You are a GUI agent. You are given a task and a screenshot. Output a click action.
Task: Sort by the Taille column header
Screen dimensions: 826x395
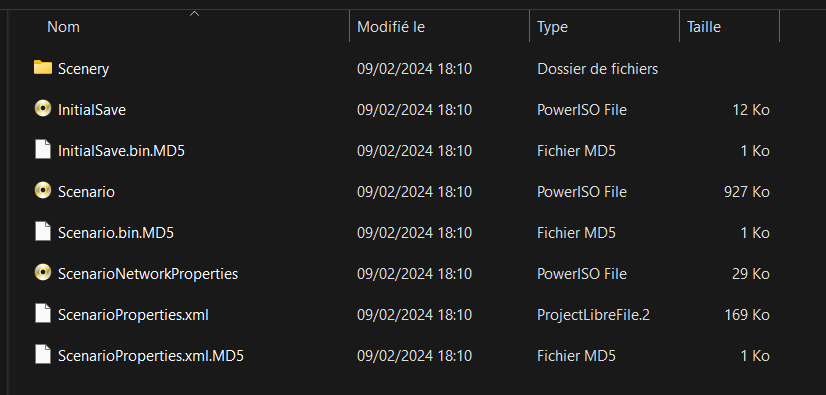pyautogui.click(x=729, y=26)
